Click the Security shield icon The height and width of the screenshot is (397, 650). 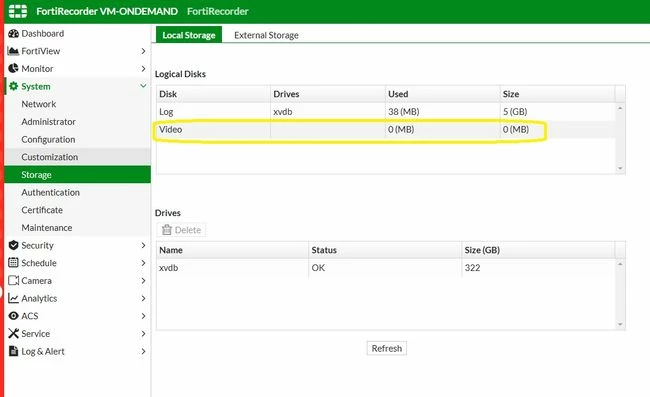point(13,245)
